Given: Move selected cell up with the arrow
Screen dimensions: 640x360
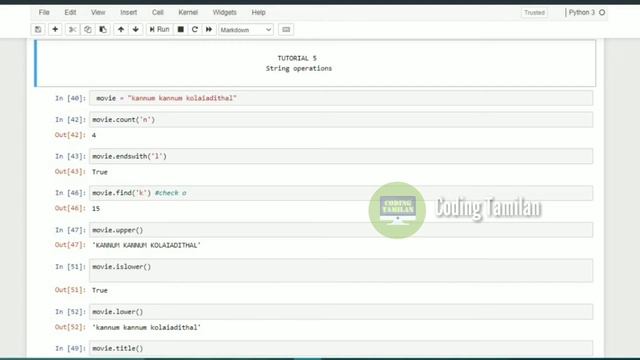Looking at the screenshot, I should pyautogui.click(x=121, y=29).
